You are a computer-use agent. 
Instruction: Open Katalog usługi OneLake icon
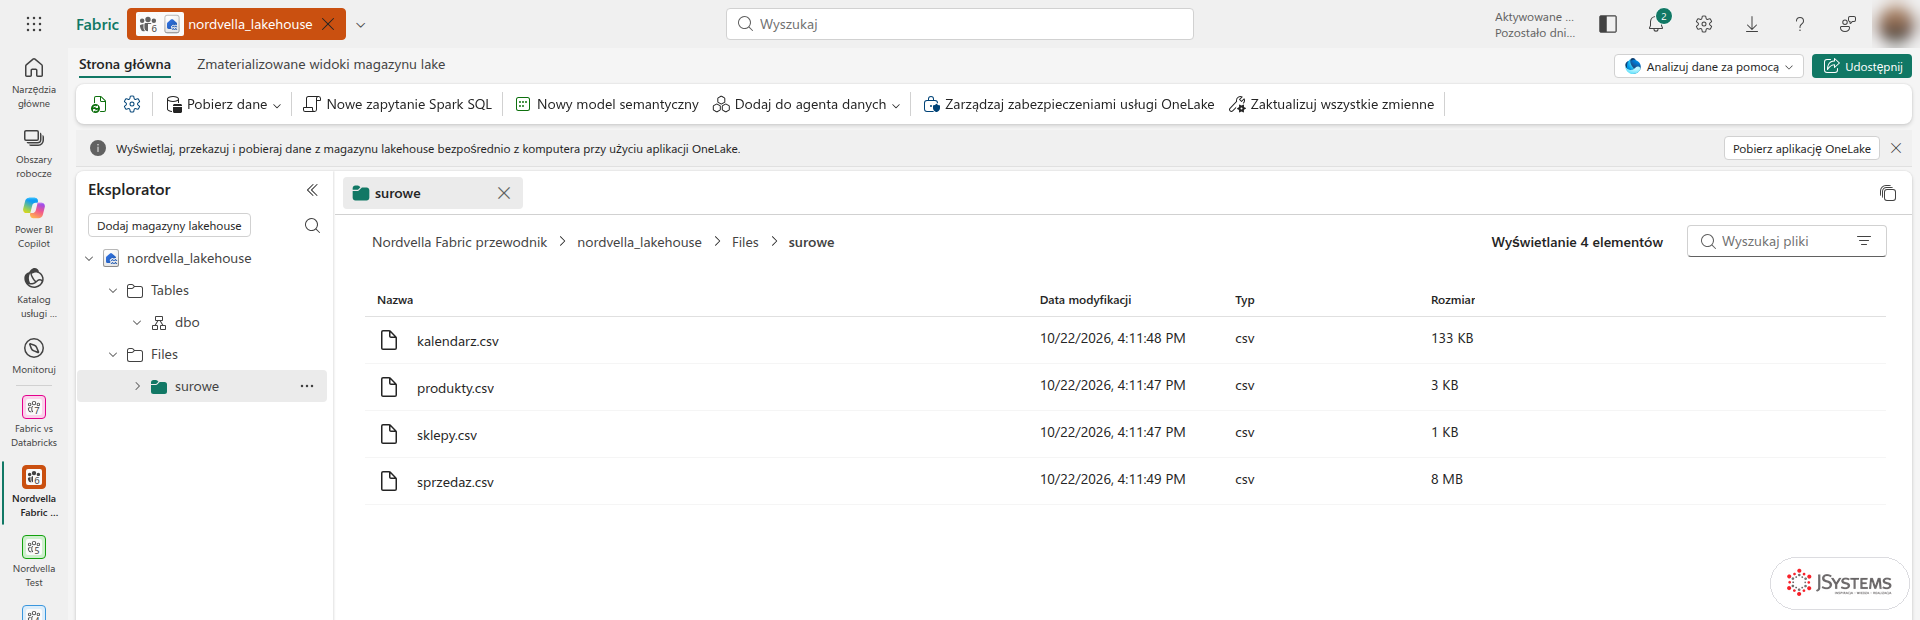34,278
